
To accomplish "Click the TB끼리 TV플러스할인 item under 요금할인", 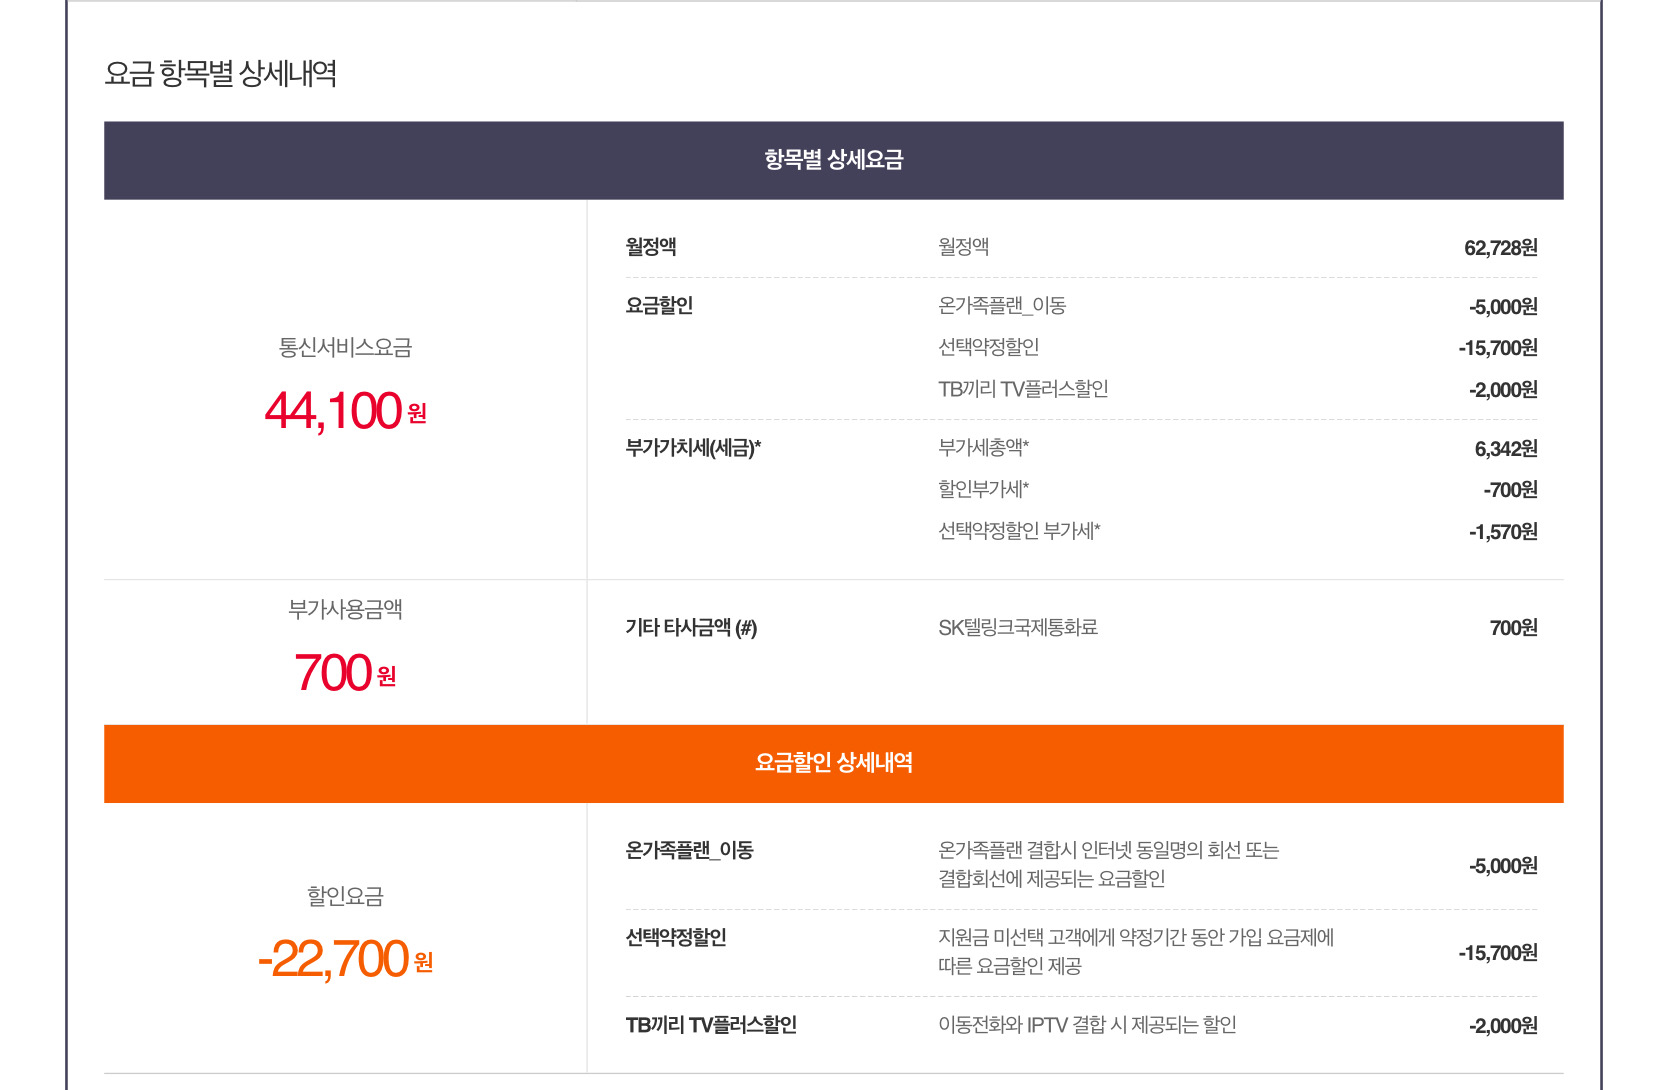I will [x=1023, y=389].
